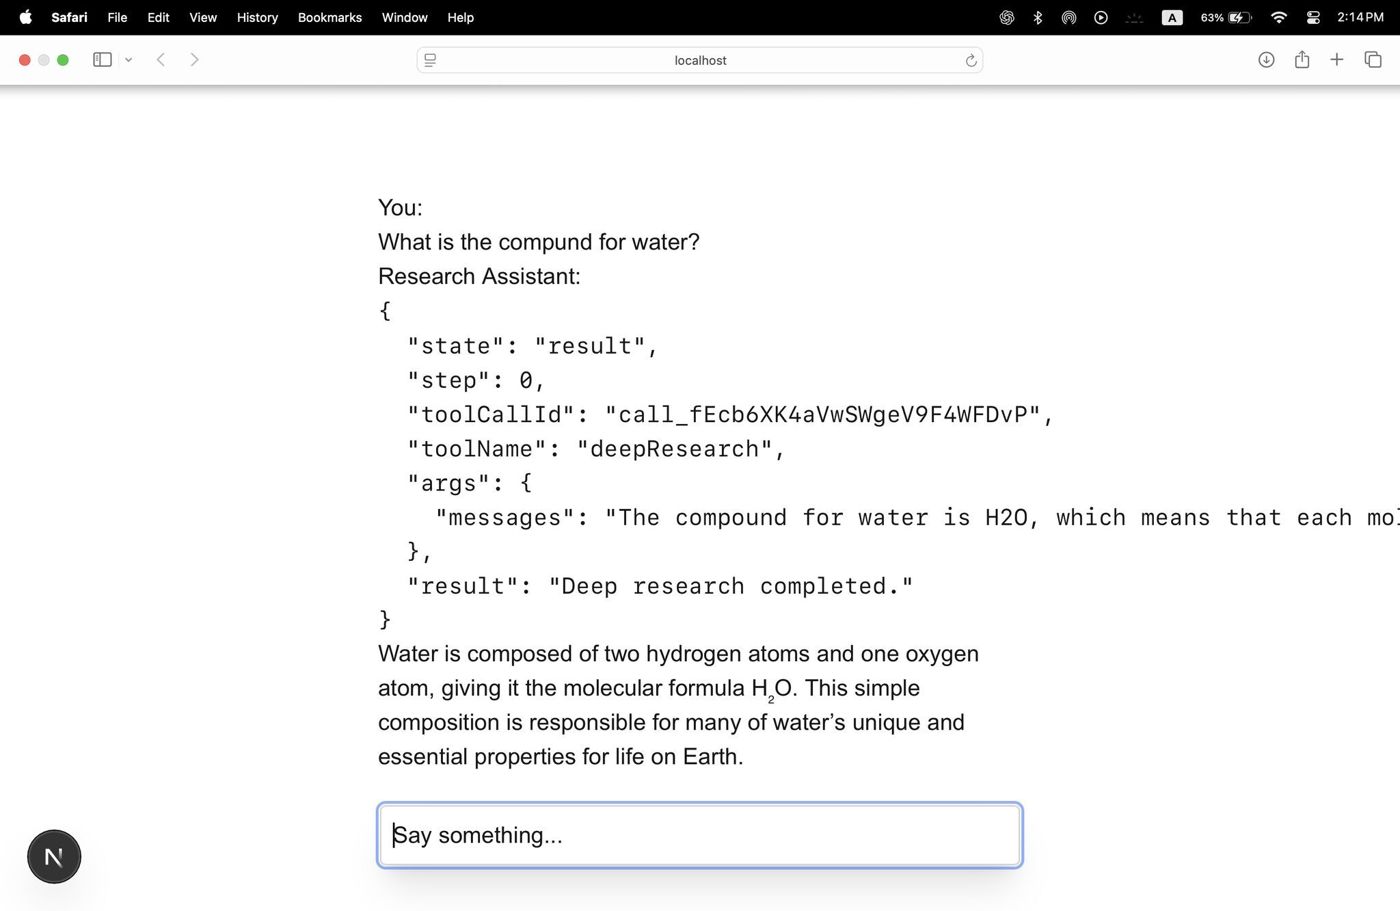This screenshot has height=911, width=1400.
Task: Open the page settings menu in address bar
Action: [430, 60]
